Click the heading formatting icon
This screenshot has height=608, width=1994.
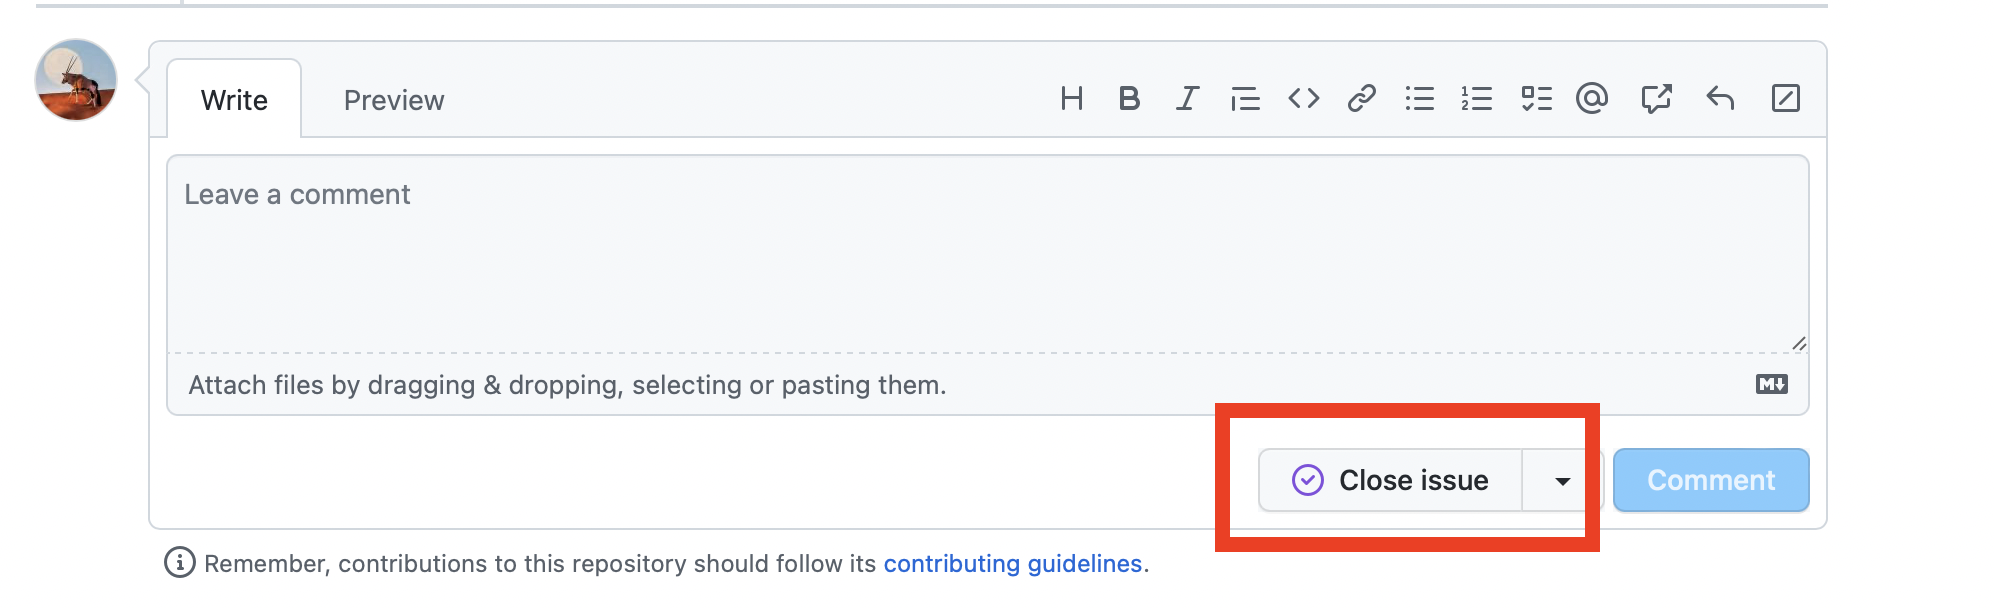1071,98
